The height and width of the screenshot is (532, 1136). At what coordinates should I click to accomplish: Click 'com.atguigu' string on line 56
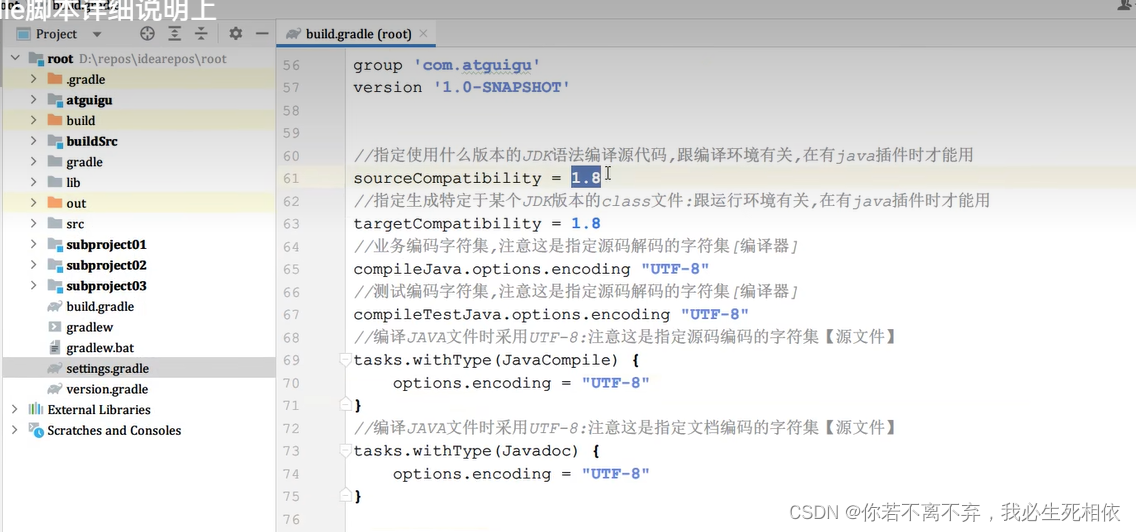point(477,65)
